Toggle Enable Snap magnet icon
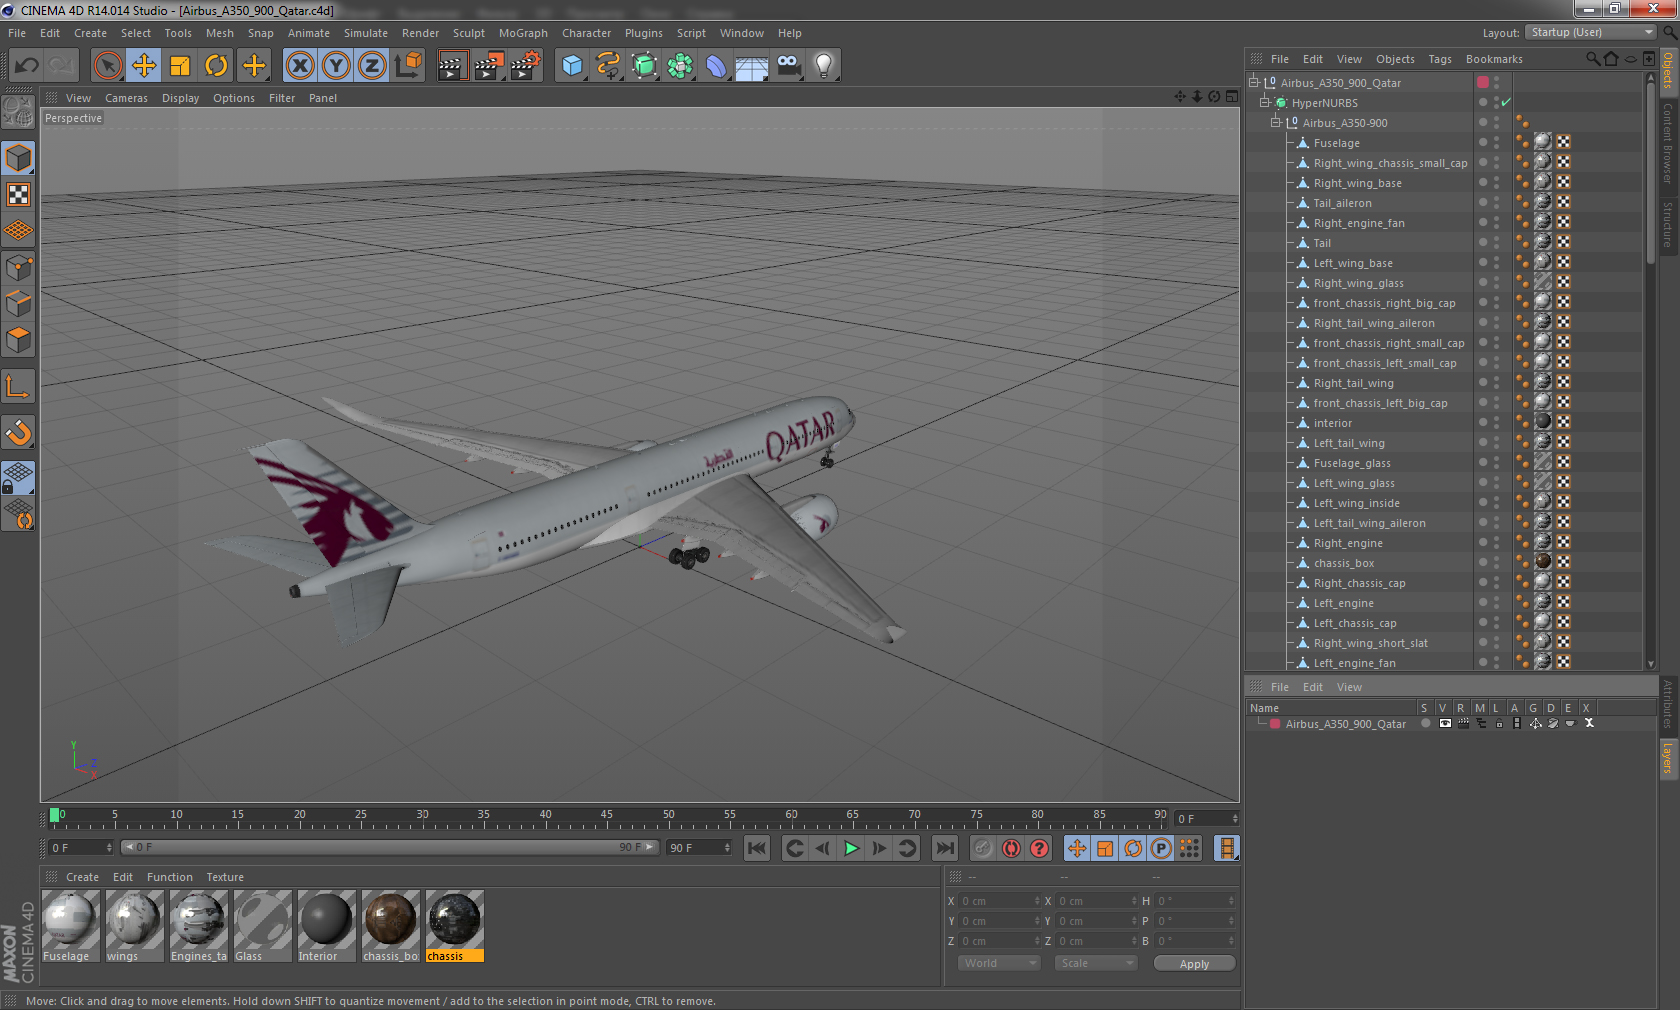Image resolution: width=1680 pixels, height=1010 pixels. tap(19, 432)
